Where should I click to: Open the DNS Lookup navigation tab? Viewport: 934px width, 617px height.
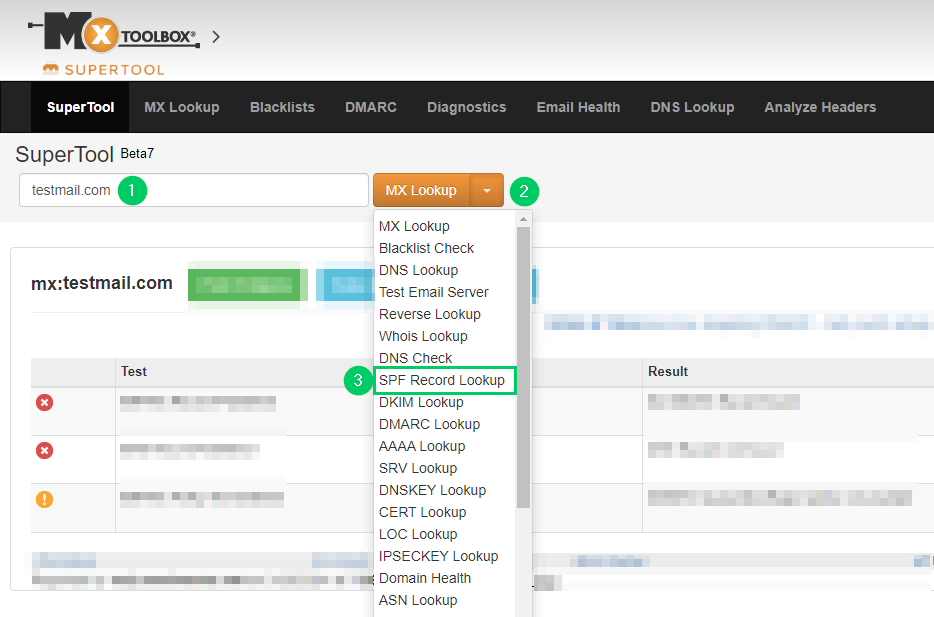[692, 107]
